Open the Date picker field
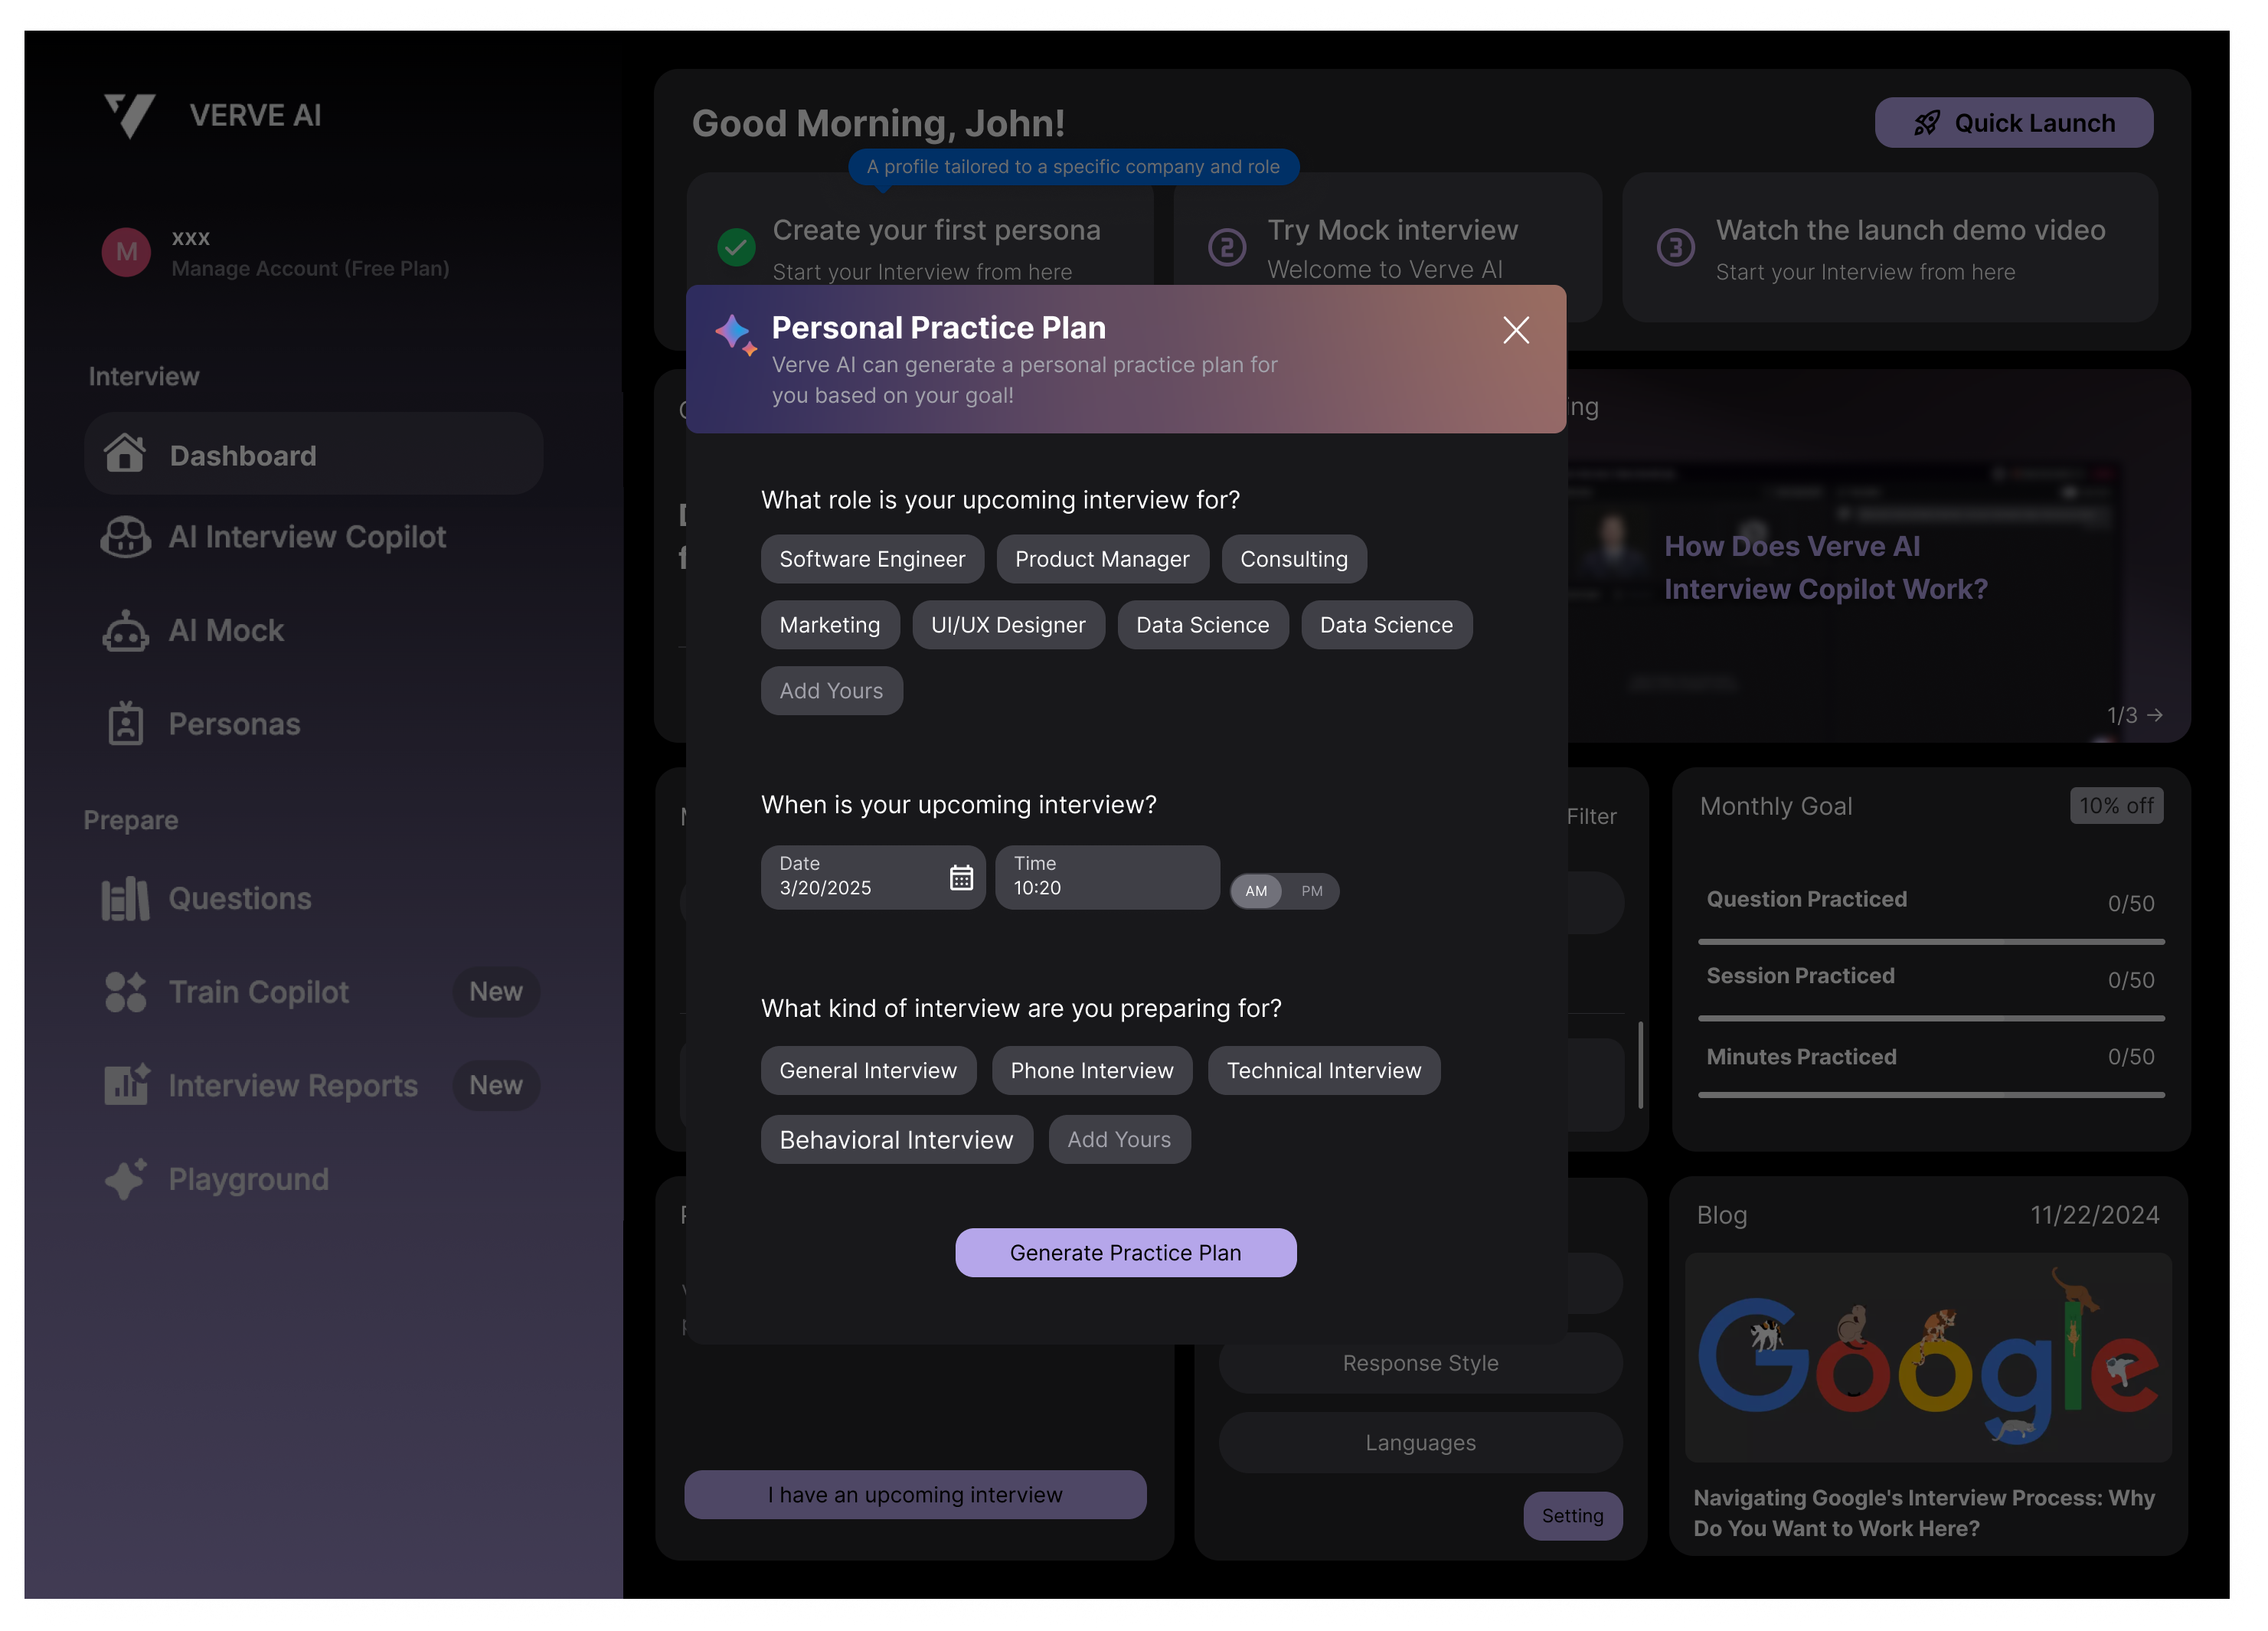This screenshot has width=2268, height=1631. coord(872,879)
